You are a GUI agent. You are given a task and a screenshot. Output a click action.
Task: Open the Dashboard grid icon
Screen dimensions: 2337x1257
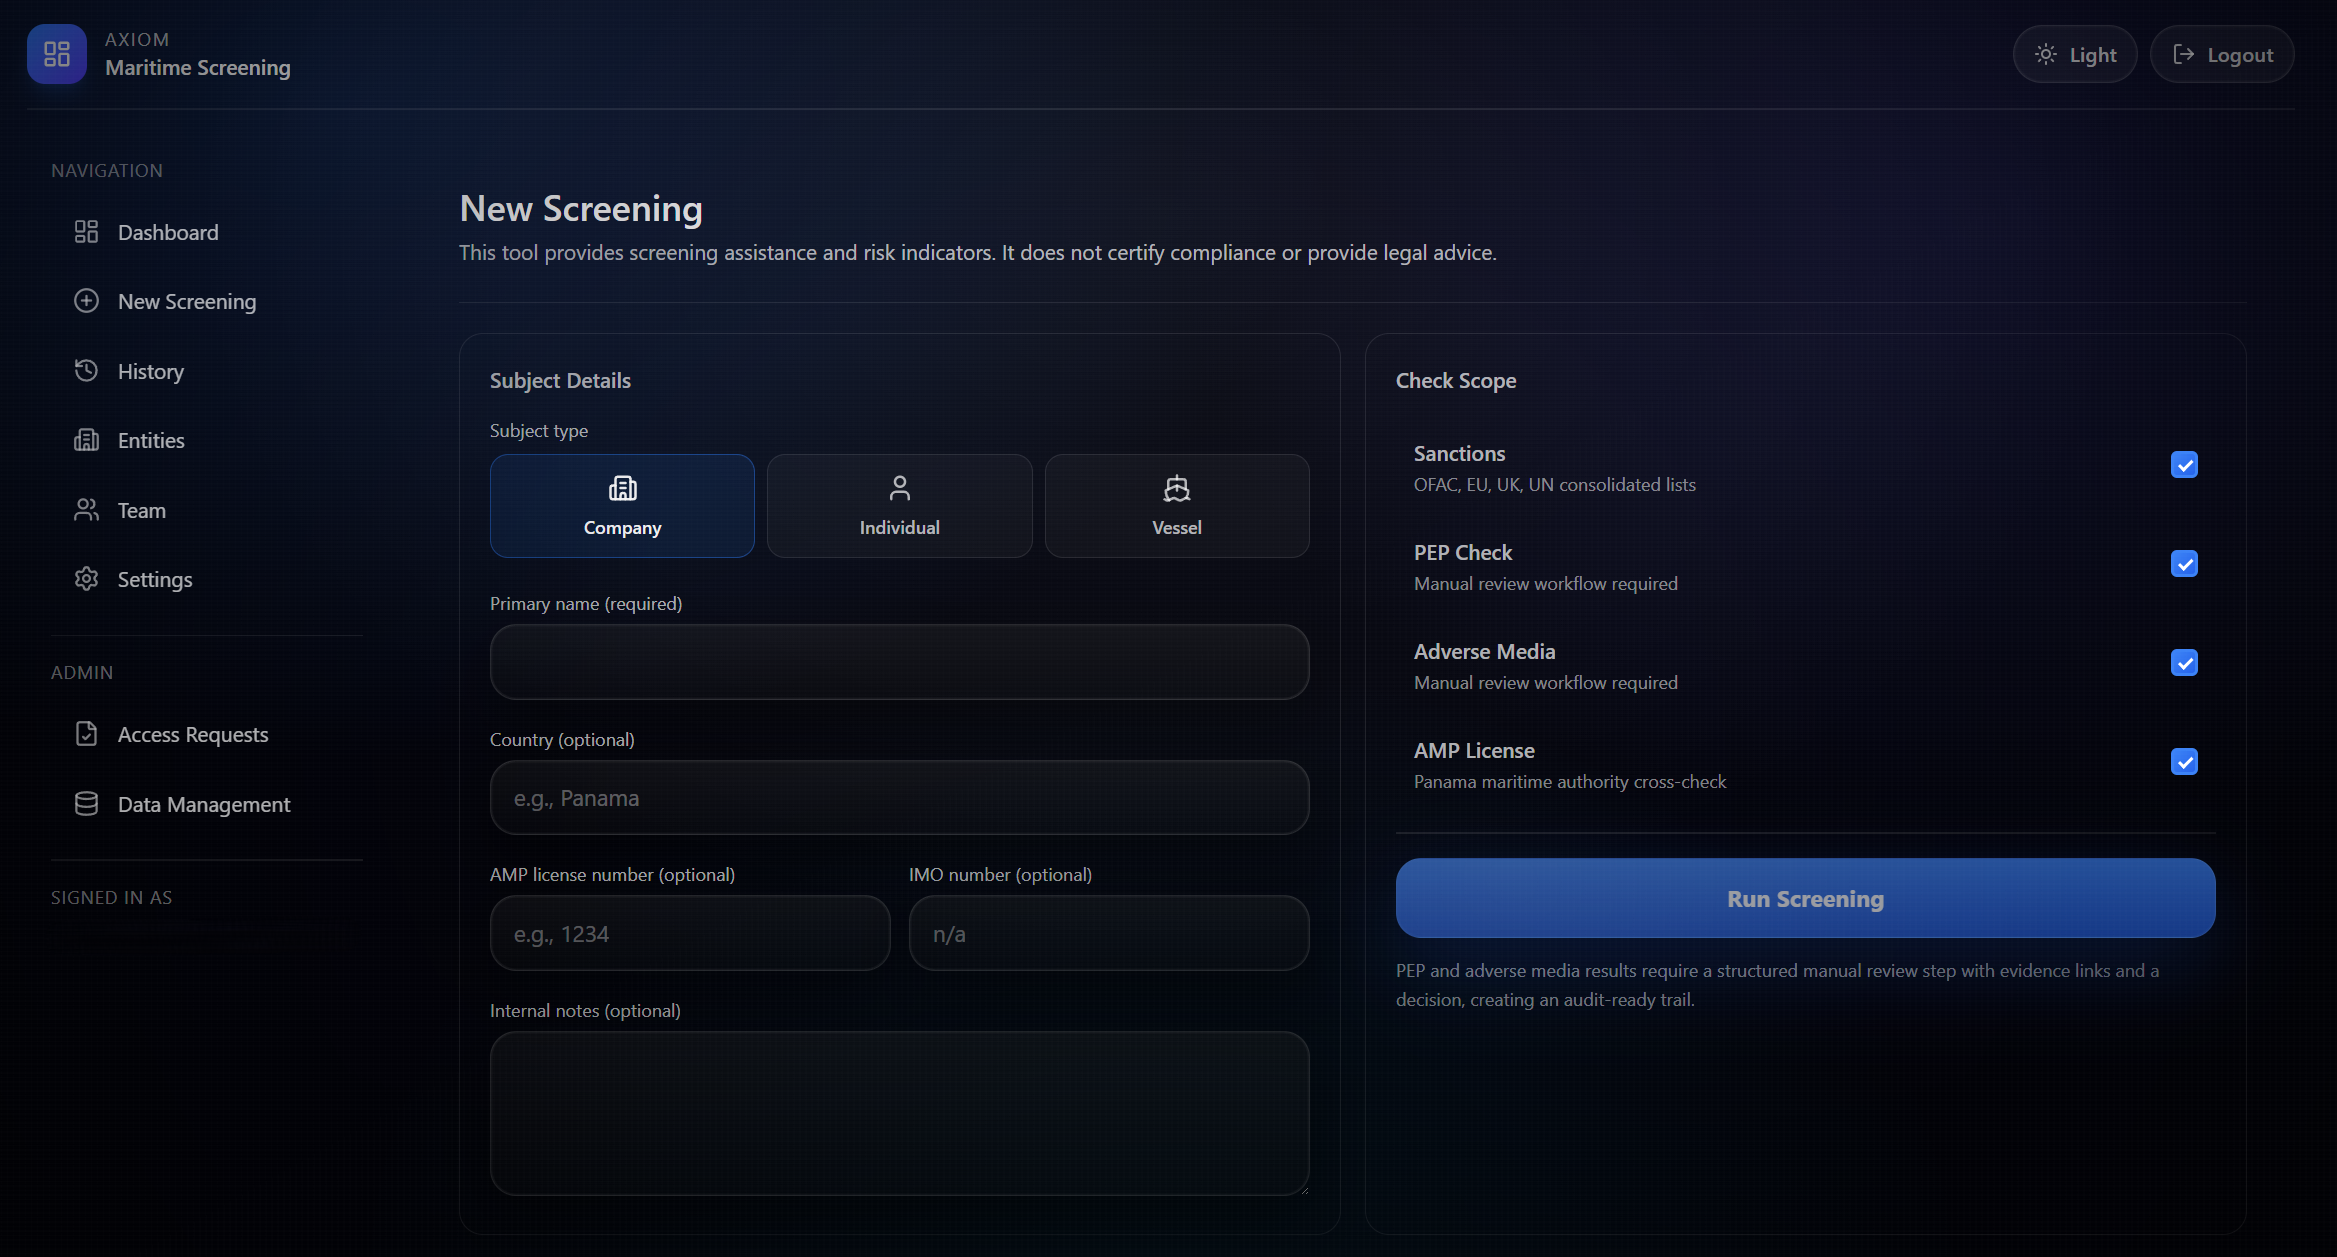point(86,232)
